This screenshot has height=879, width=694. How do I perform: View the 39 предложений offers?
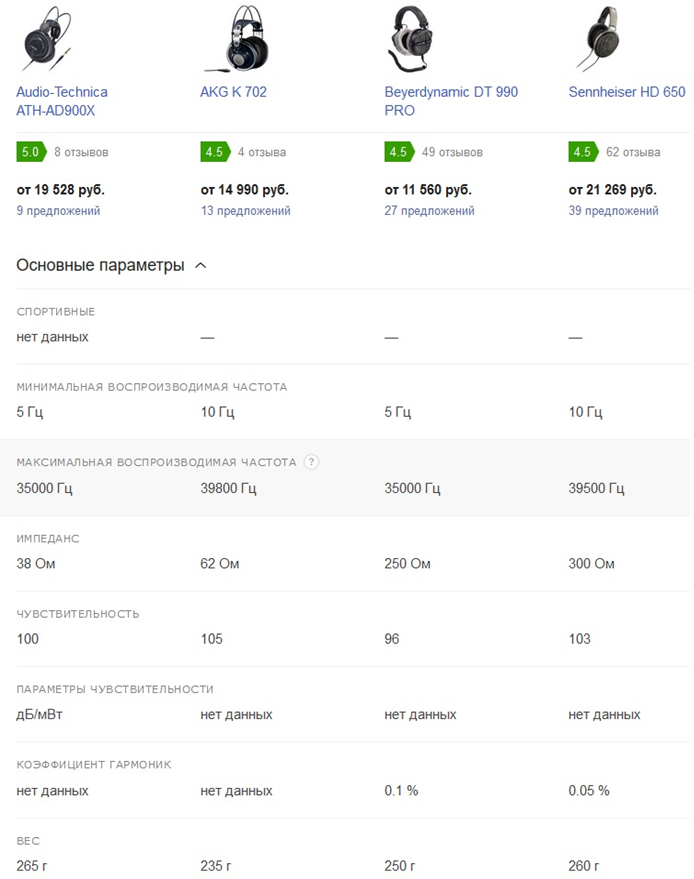click(x=613, y=211)
